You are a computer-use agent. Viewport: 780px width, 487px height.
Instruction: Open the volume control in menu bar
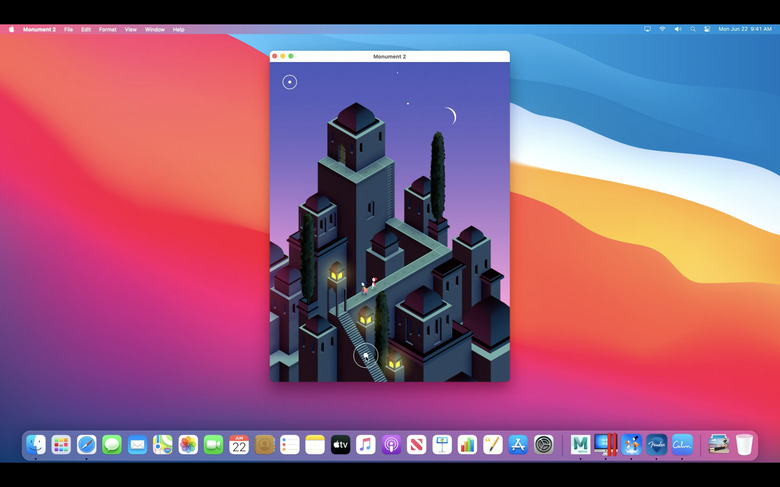677,29
